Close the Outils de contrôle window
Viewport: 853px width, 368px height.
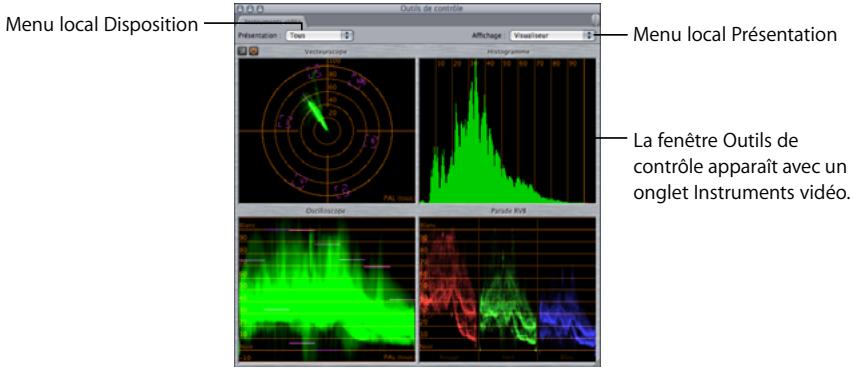click(x=241, y=9)
